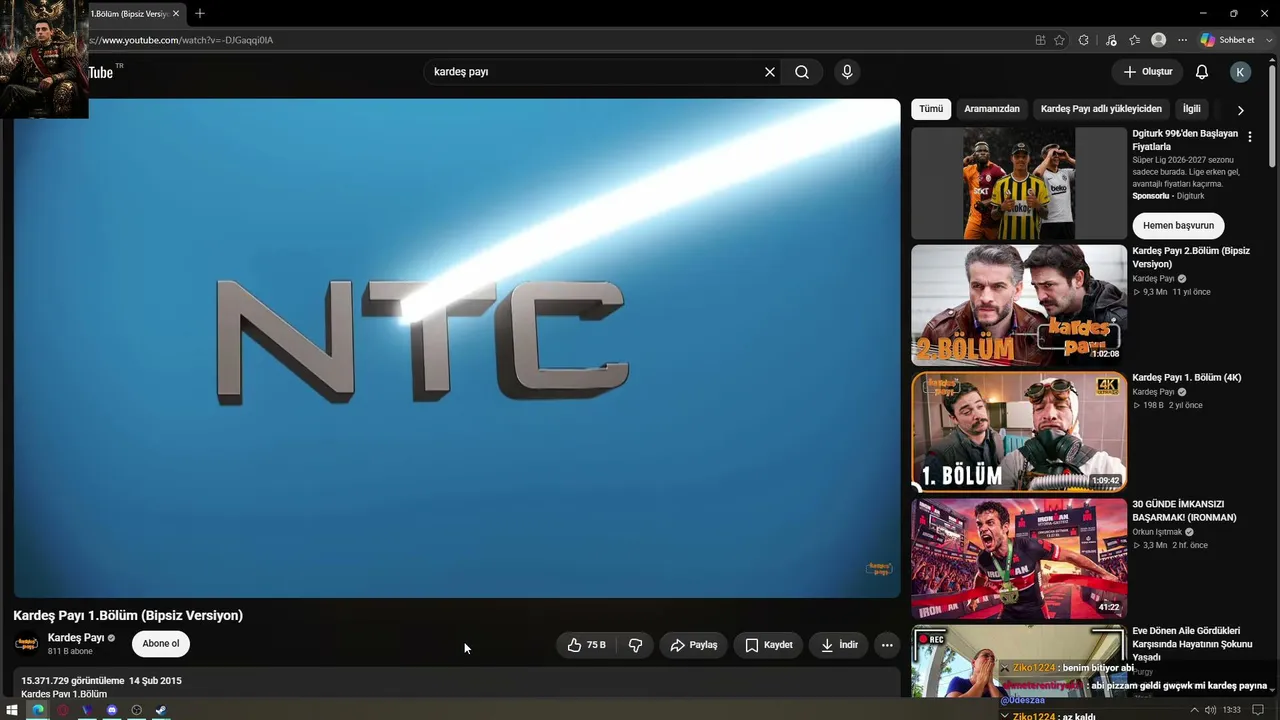Screen dimensions: 1280x720
Task: Click the Oluştur create button
Action: (x=1147, y=72)
